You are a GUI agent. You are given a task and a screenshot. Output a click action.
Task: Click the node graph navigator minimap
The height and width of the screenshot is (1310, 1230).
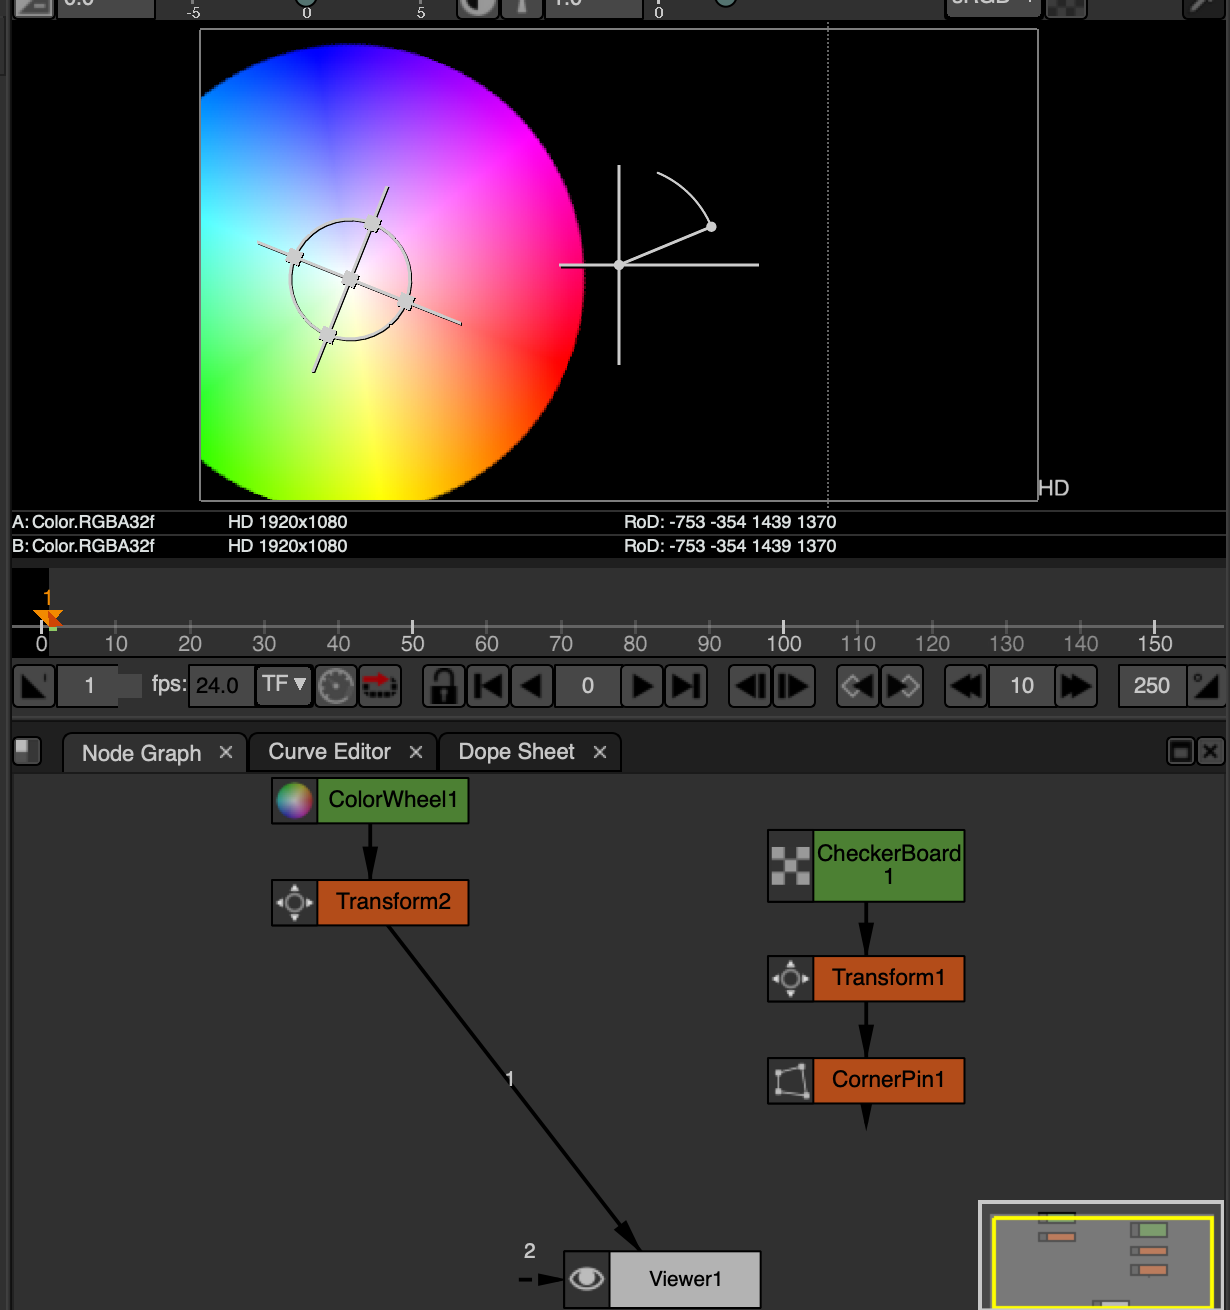point(1101,1256)
